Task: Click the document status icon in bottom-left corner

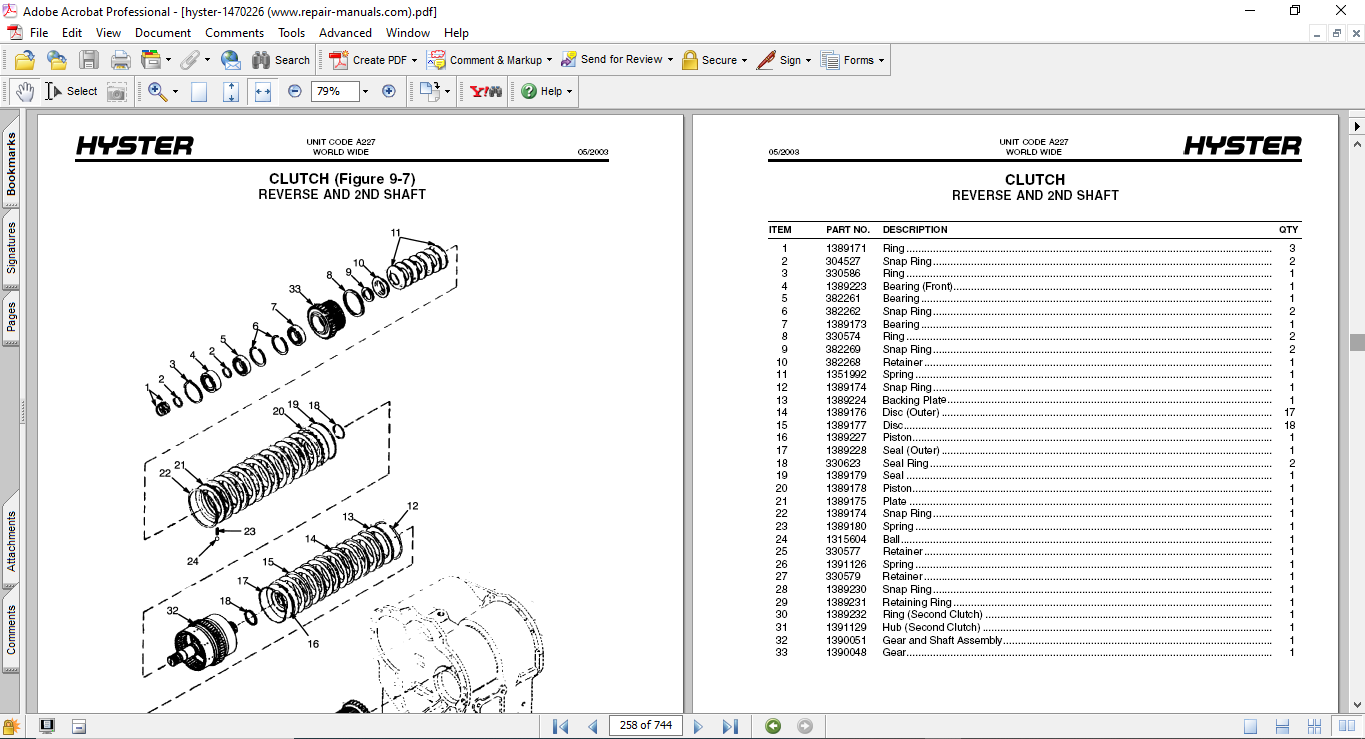Action: [x=11, y=726]
